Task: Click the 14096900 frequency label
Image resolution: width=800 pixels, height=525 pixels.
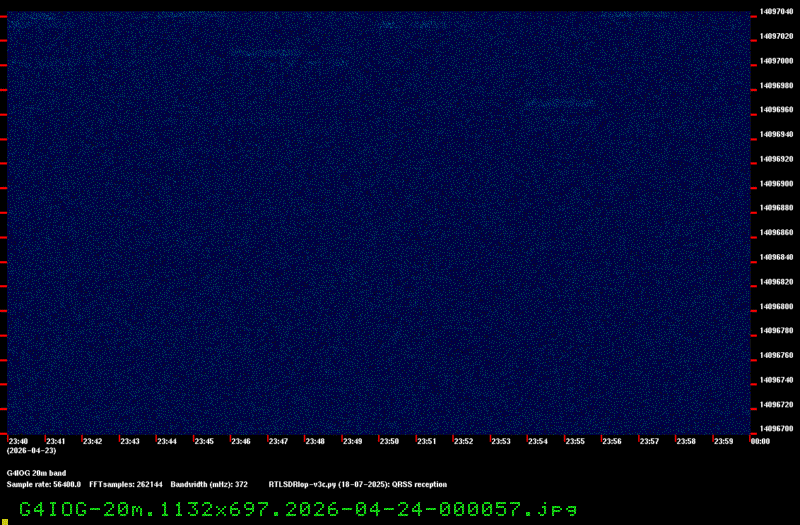Action: click(x=777, y=183)
